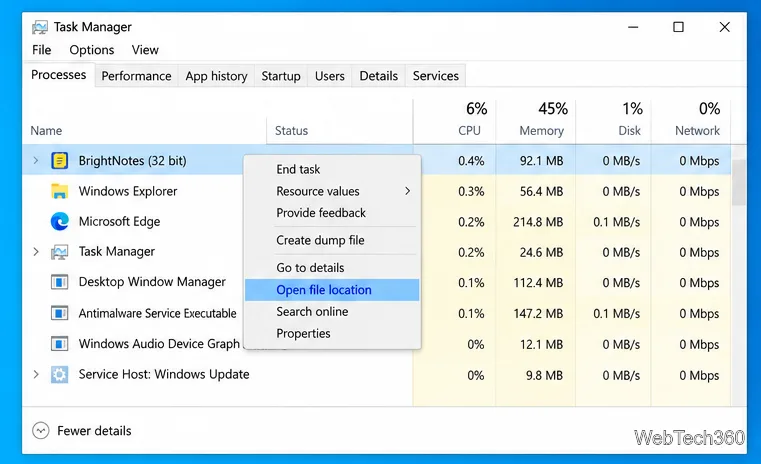Click the Task Manager title bar icon
This screenshot has height=464, width=761.
coord(40,27)
